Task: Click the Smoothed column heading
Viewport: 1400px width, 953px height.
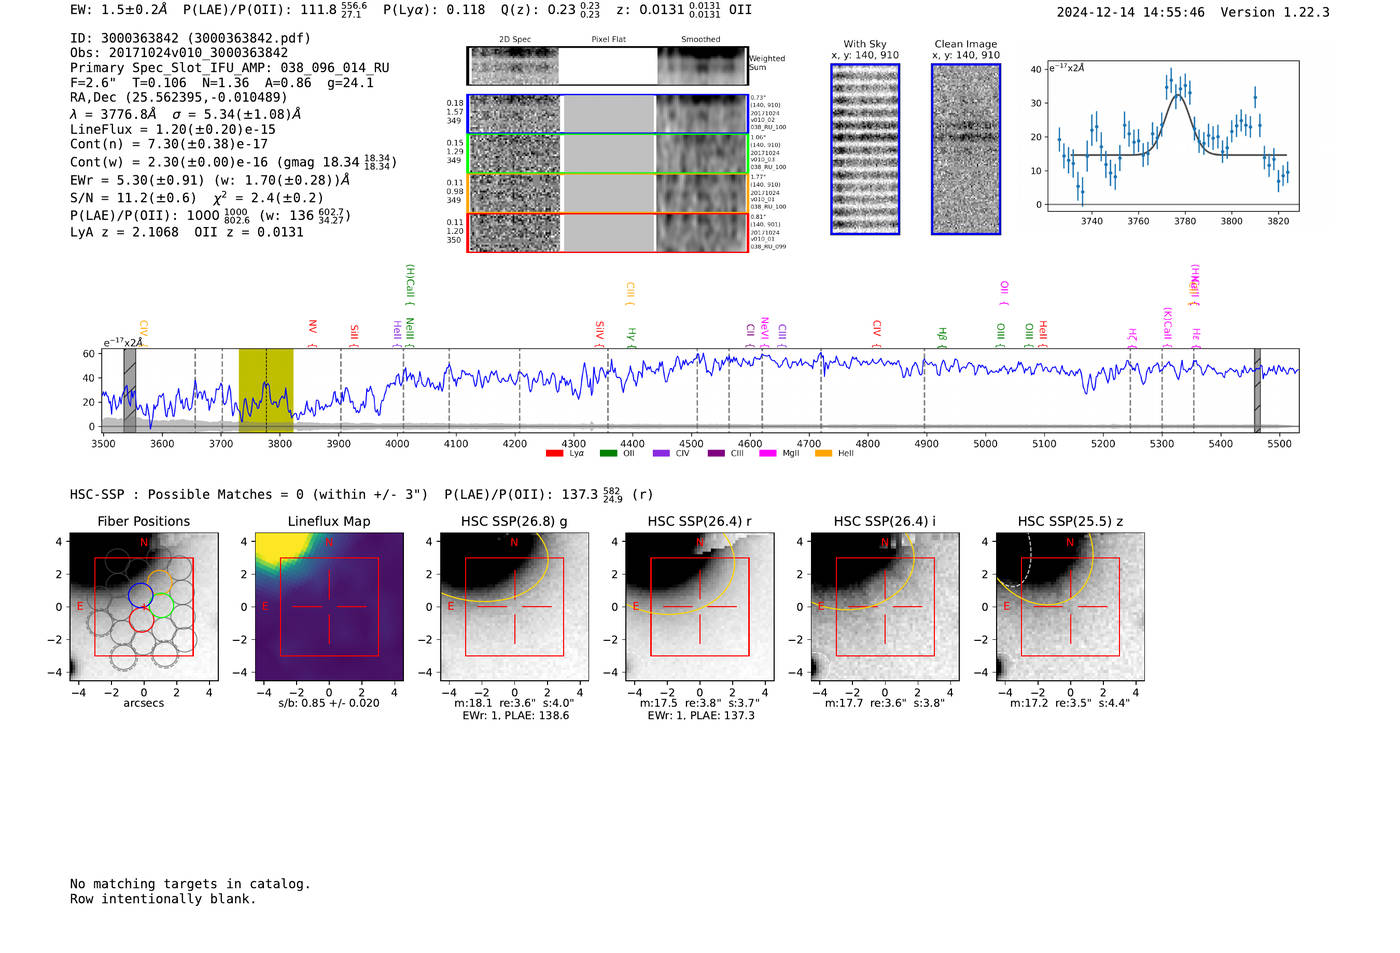Action: (x=700, y=40)
